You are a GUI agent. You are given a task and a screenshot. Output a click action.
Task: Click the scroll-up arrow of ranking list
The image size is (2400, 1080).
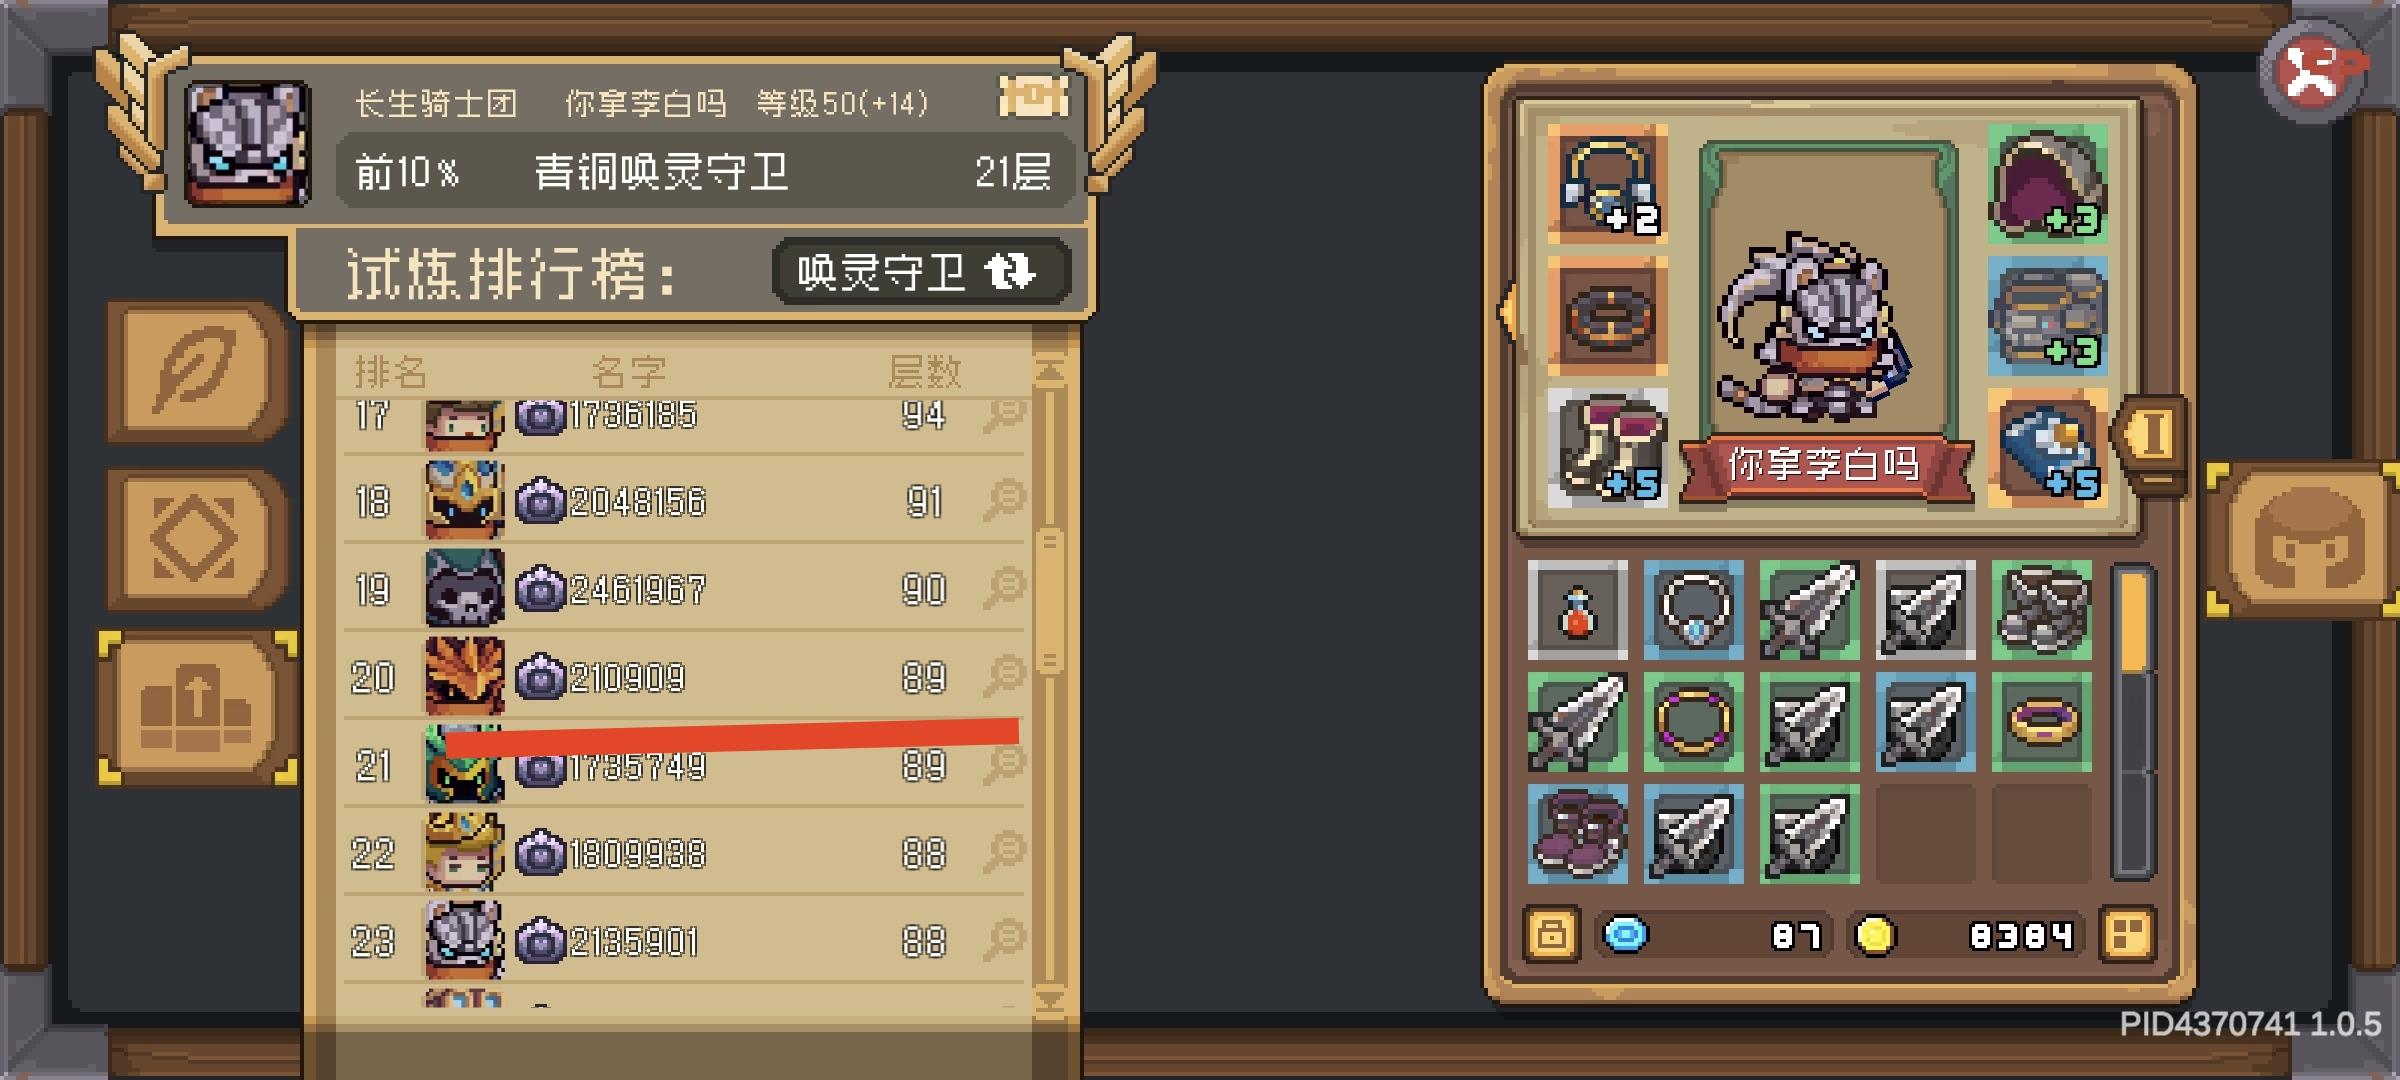[x=1049, y=371]
